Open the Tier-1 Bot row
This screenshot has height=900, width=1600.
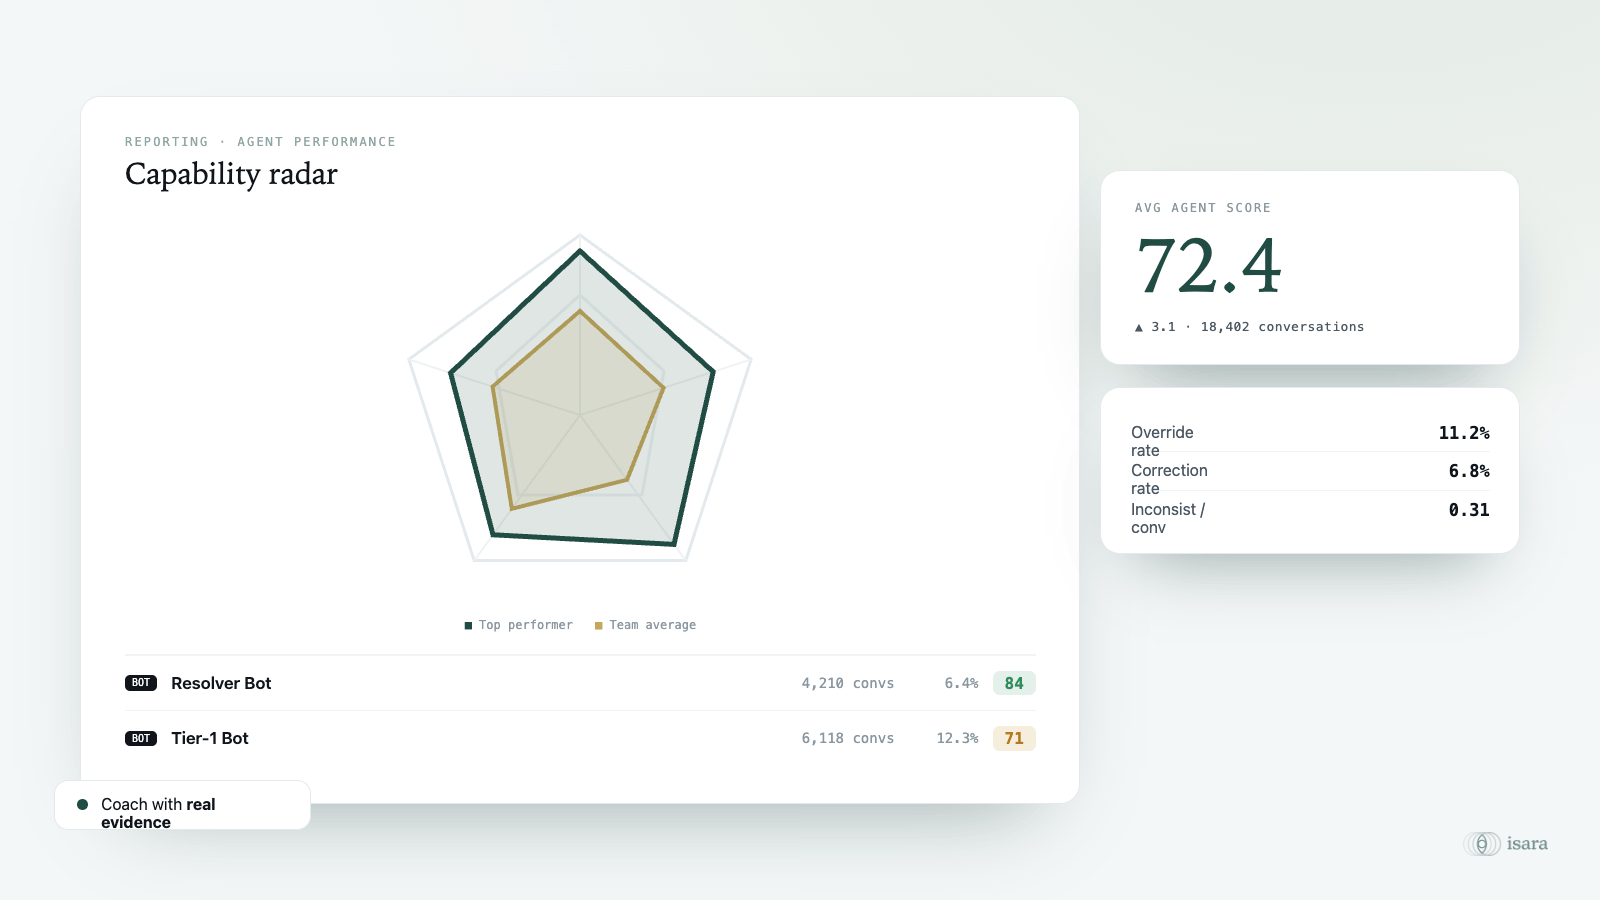point(580,738)
